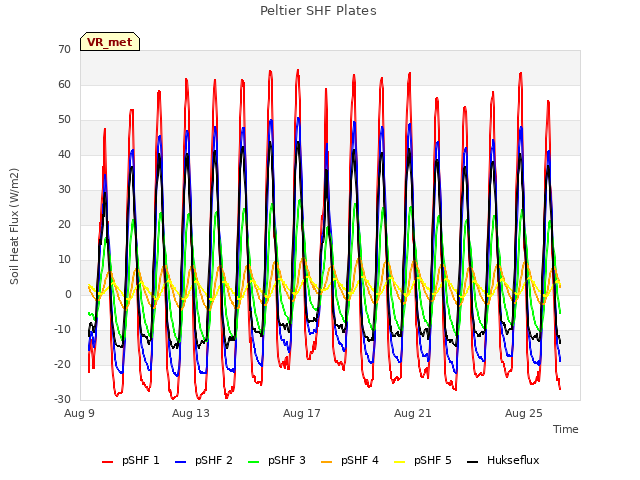
Task: Click the Aug 9 x-axis tick label
Action: pos(79,413)
